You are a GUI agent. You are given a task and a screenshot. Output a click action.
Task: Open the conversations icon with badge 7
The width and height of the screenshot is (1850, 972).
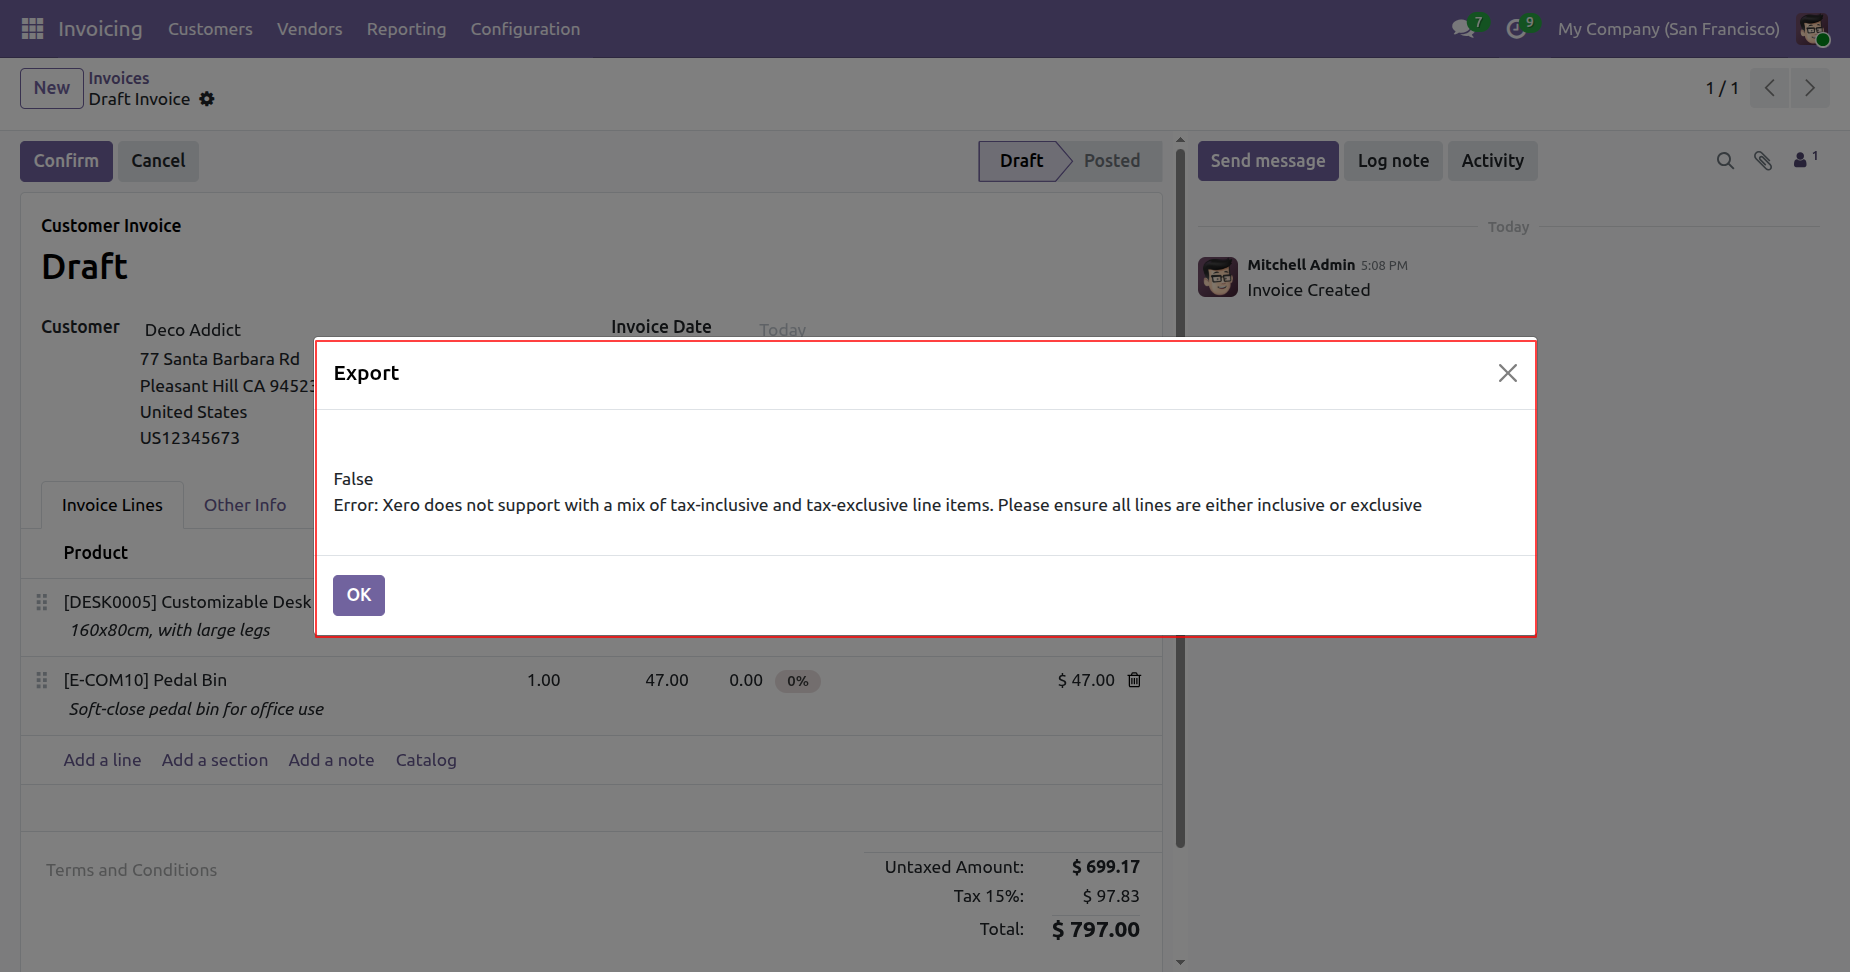coord(1465,28)
